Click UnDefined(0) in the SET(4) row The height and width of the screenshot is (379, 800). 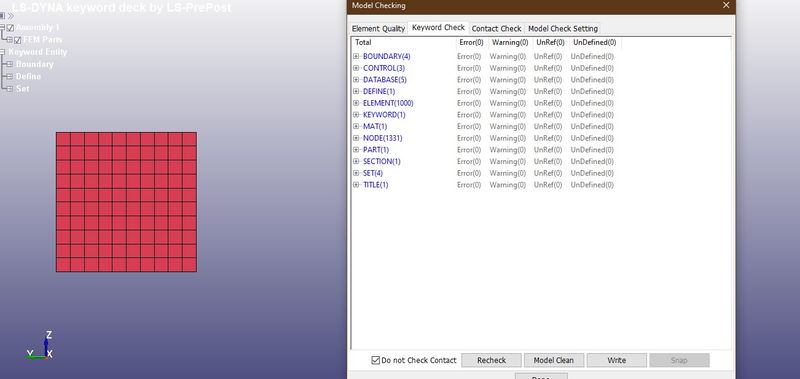point(592,173)
